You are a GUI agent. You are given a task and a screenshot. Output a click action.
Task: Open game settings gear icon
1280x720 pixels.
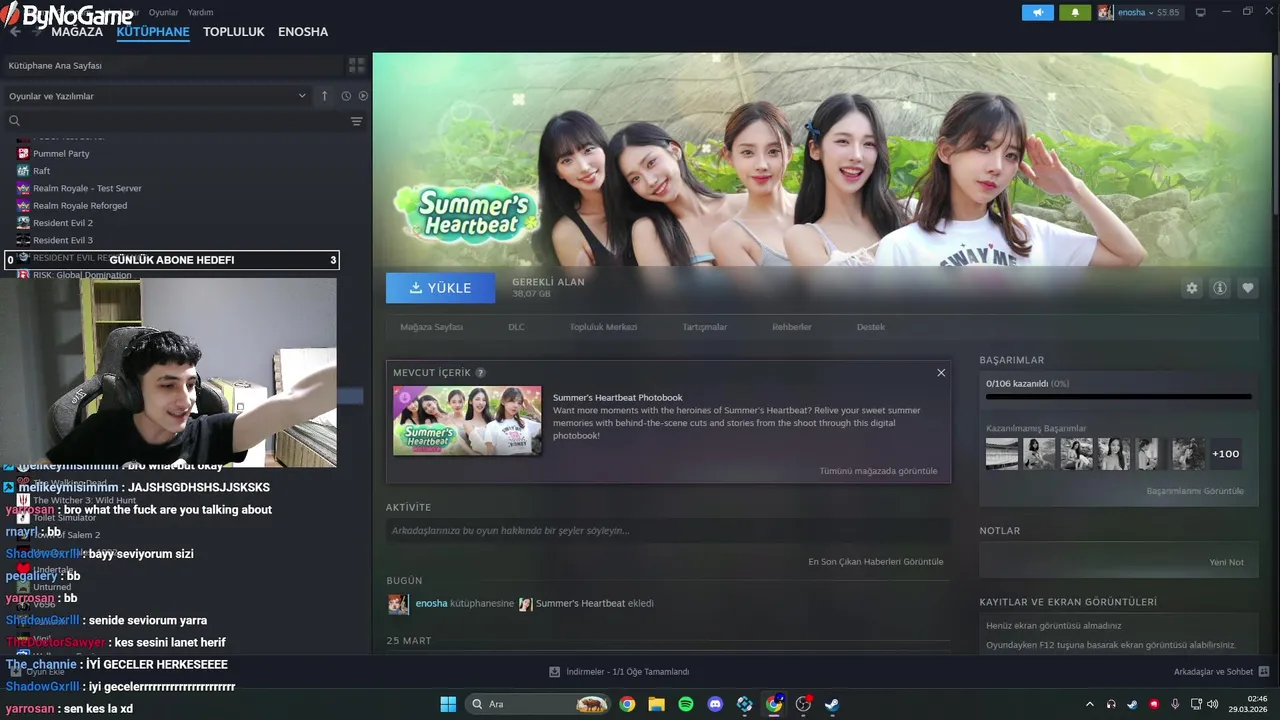pos(1192,288)
